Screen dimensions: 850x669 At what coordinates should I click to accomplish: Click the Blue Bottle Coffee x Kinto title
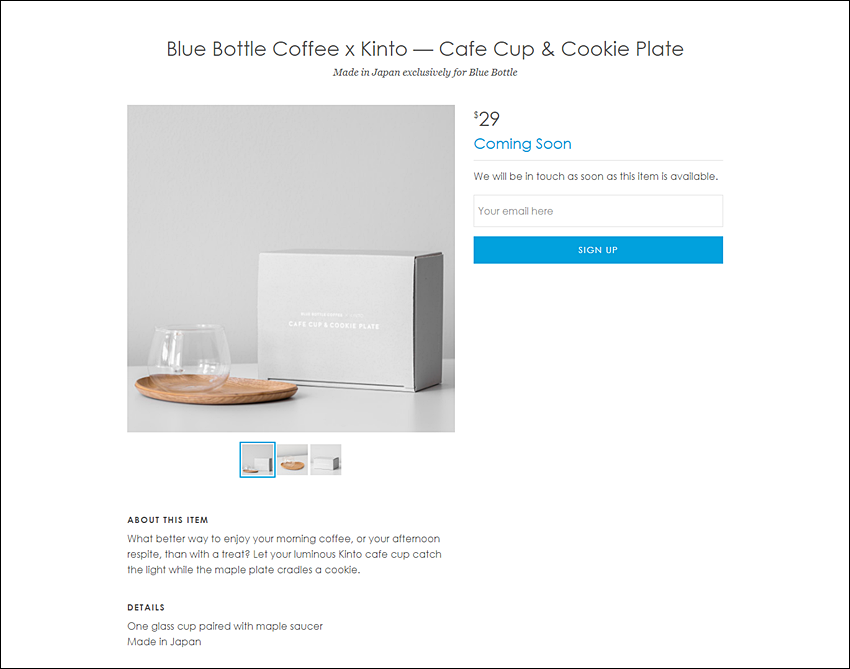coord(425,49)
